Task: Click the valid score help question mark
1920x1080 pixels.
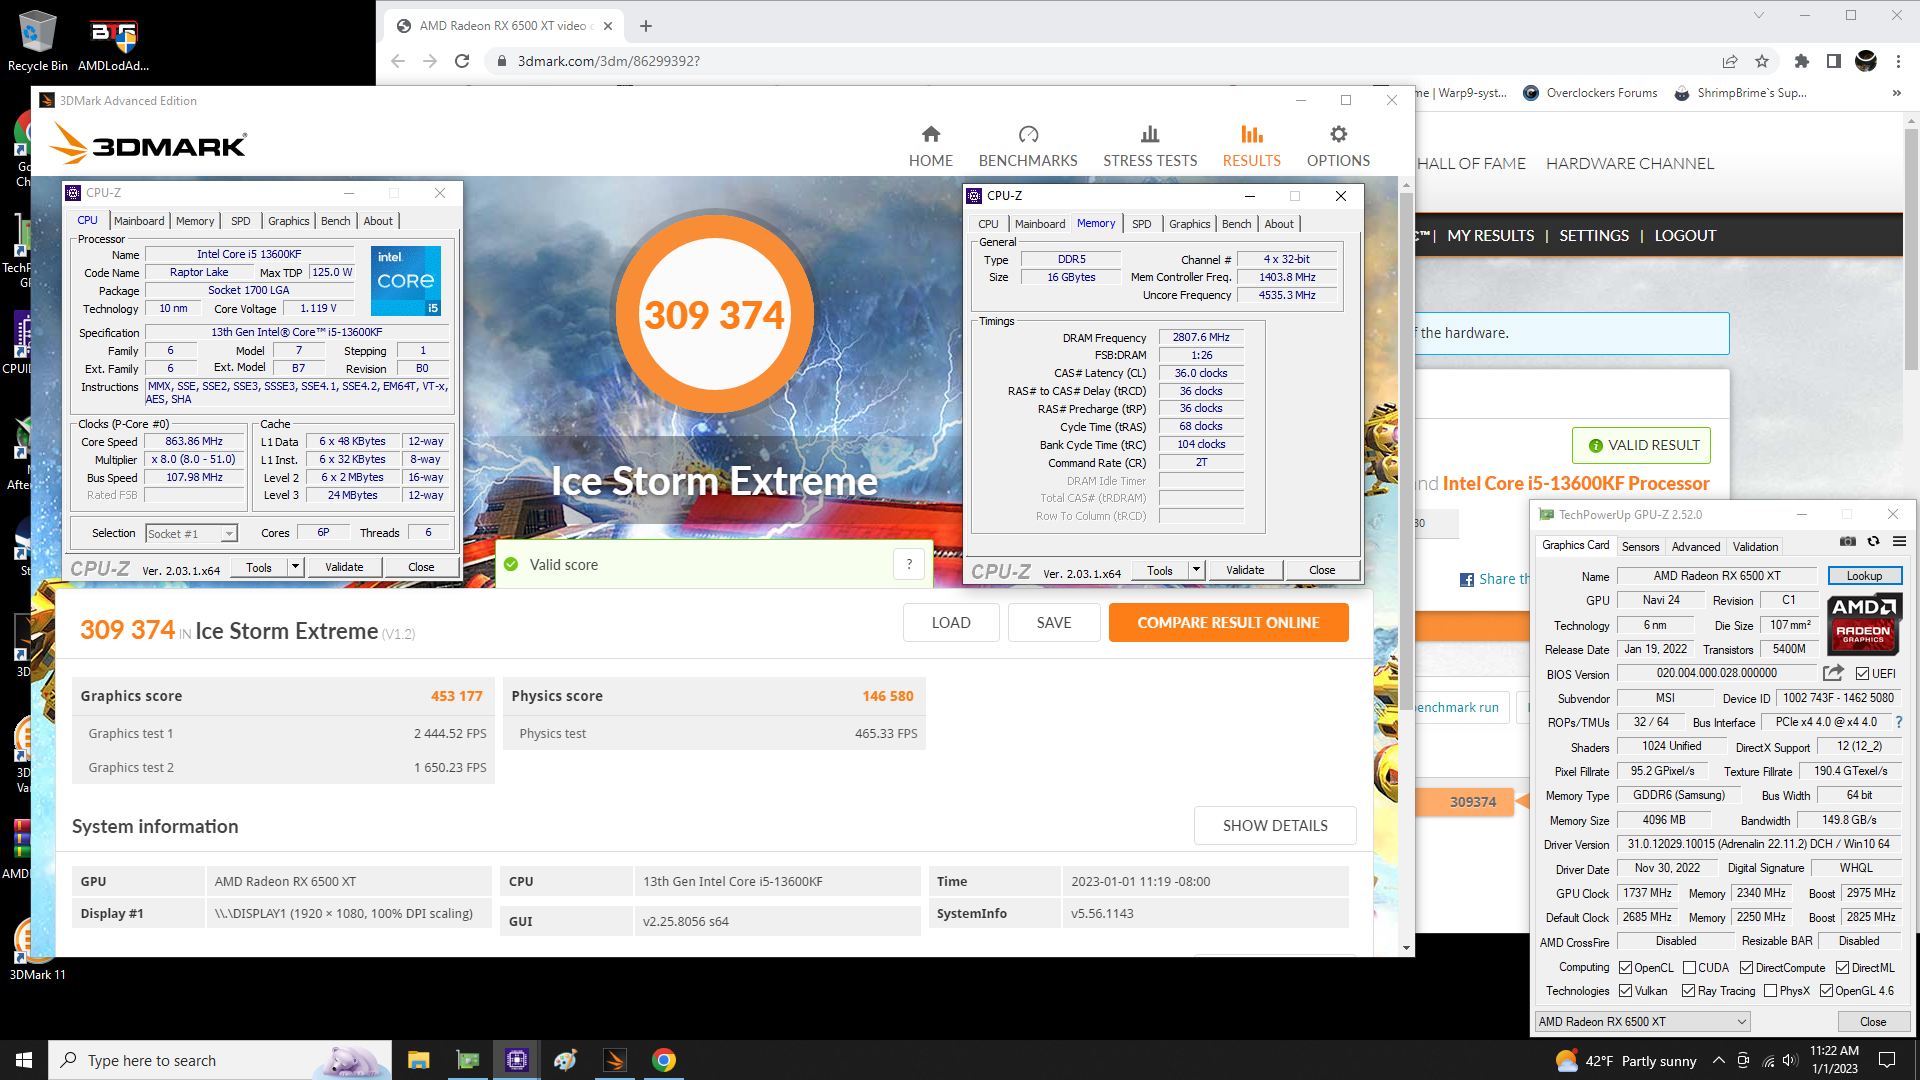Action: (x=909, y=565)
